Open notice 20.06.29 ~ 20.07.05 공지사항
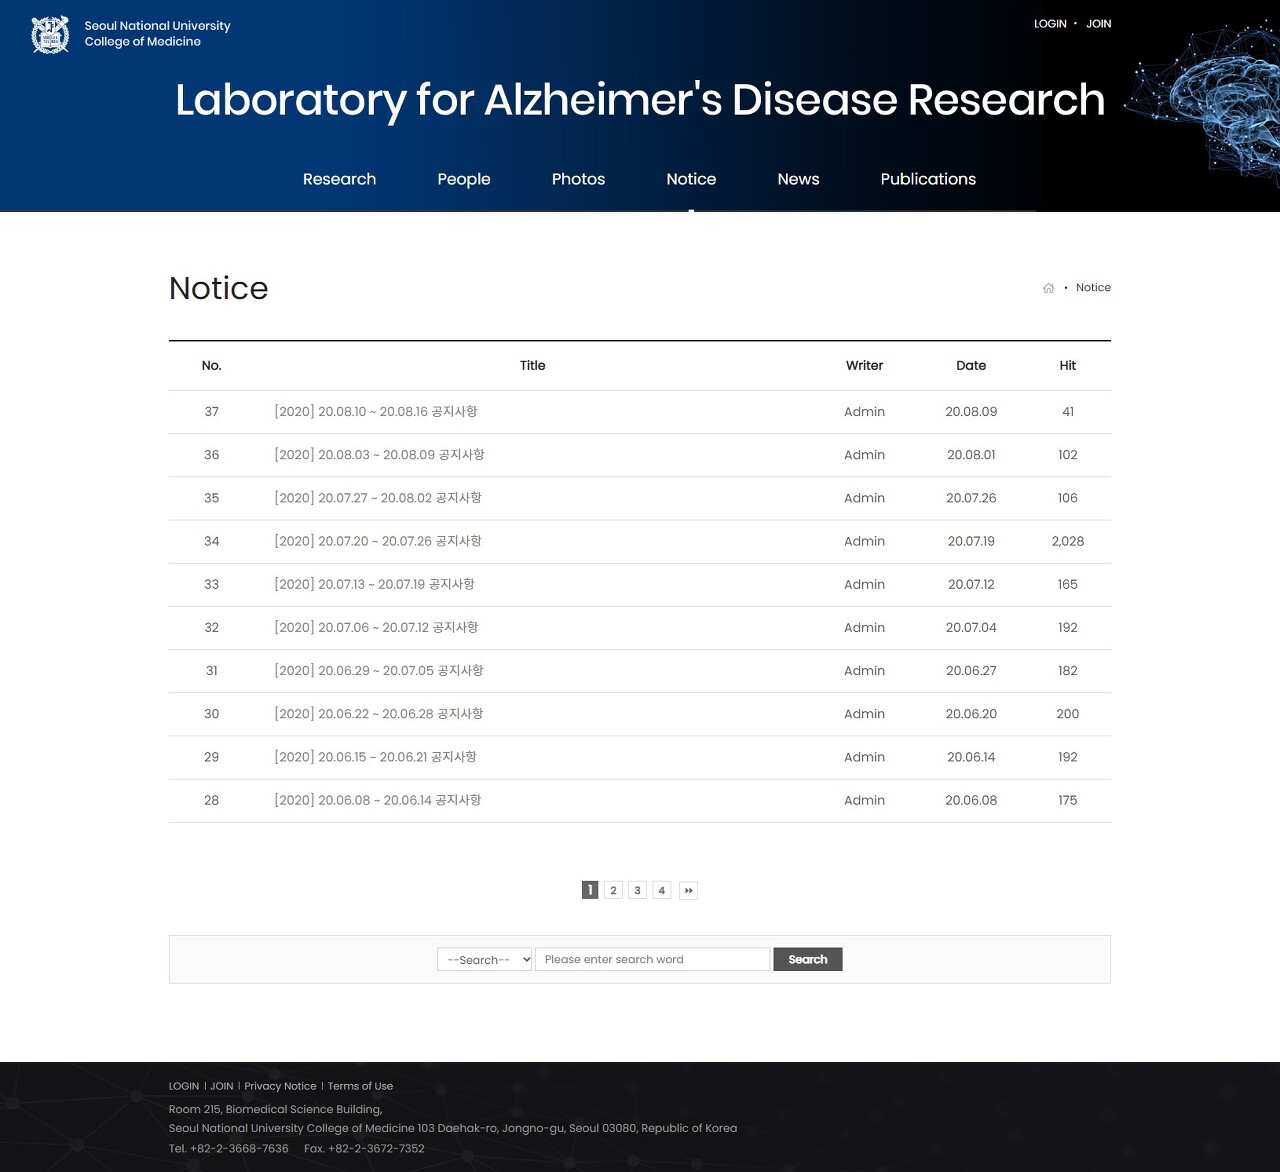This screenshot has height=1172, width=1280. 379,670
